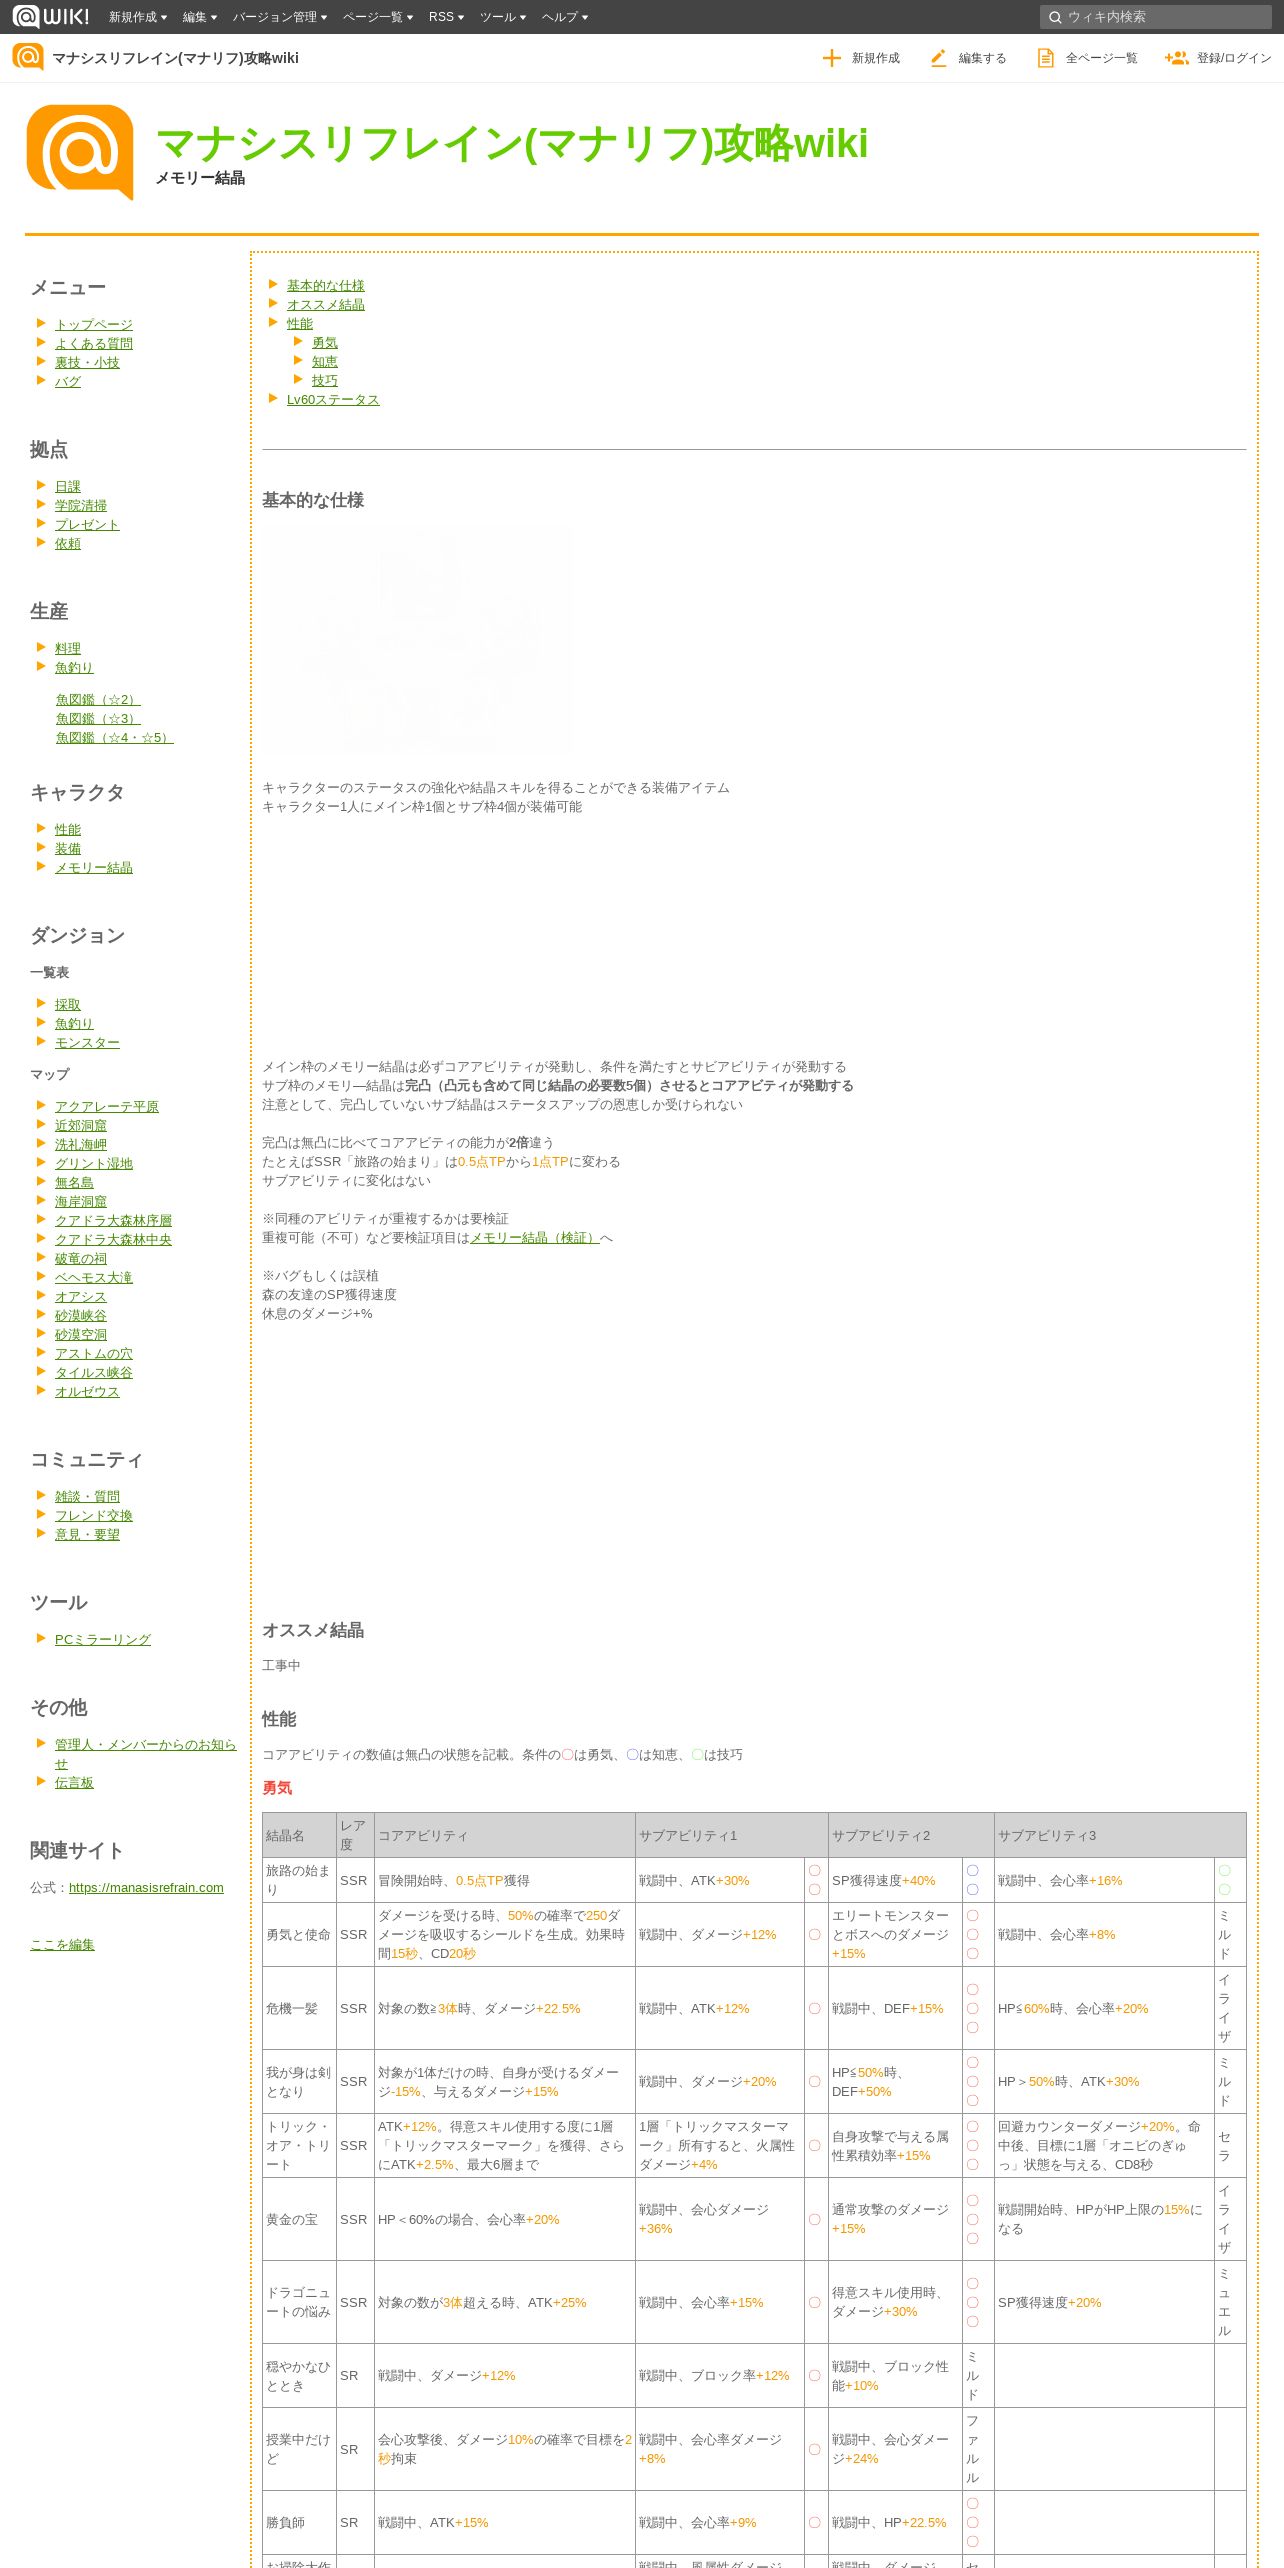Open 管理人・メンバーからのお知らせ link
Screen dimensions: 1284x2568
coord(146,1755)
